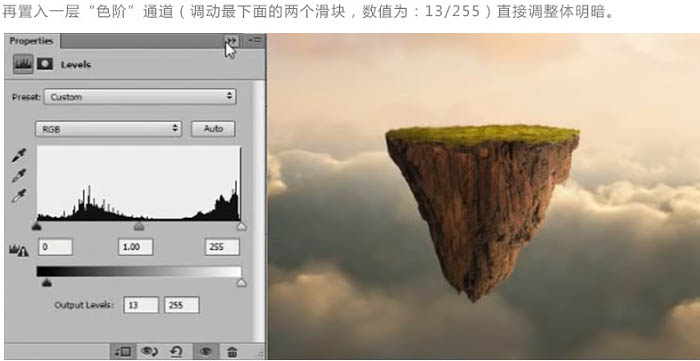This screenshot has height=361, width=700.
Task: Click the Output Levels label
Action: click(x=84, y=305)
